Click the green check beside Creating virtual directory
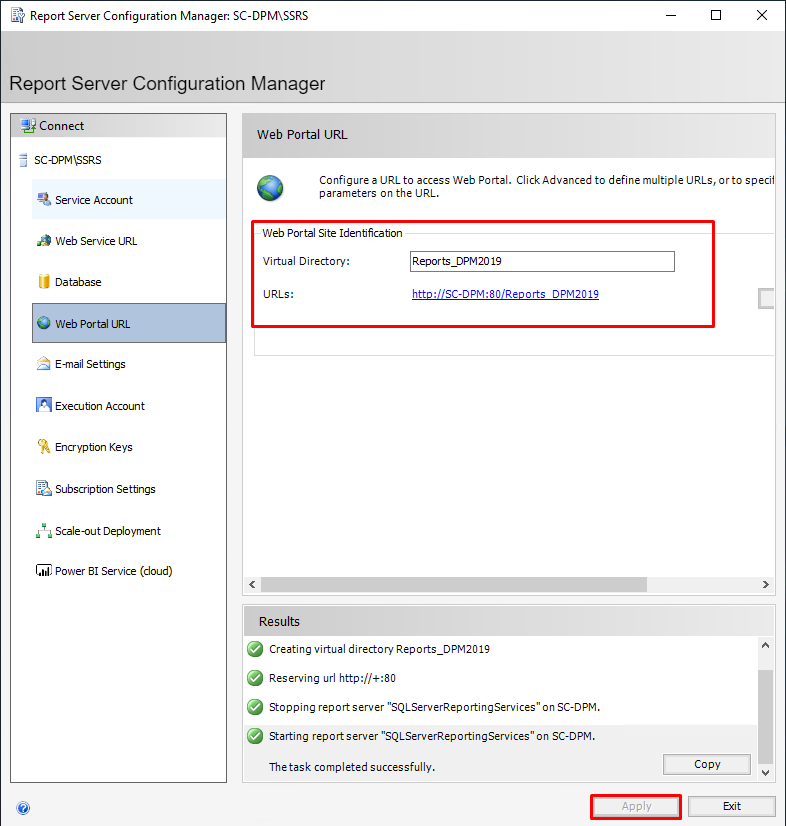The image size is (786, 826). pyautogui.click(x=255, y=649)
